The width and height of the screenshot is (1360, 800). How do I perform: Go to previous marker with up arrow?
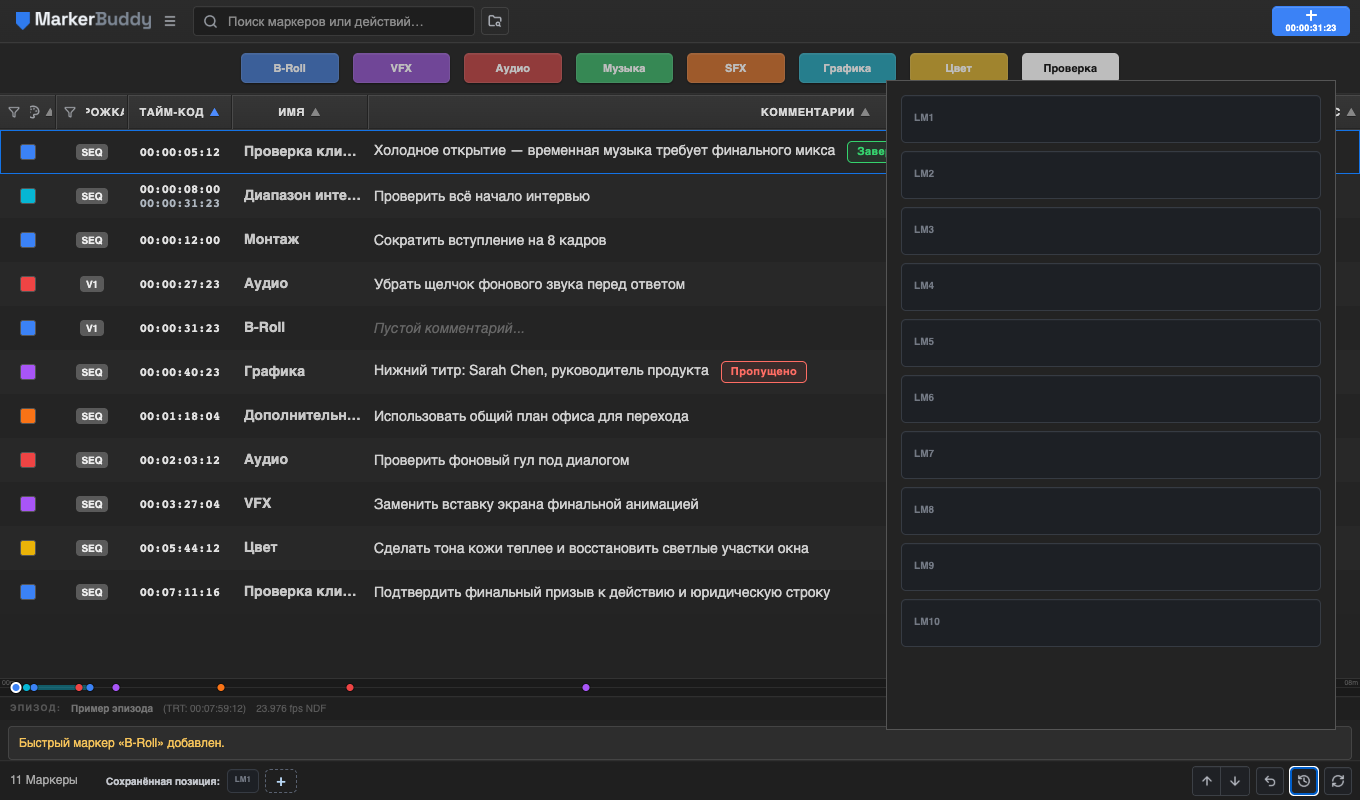point(1207,781)
